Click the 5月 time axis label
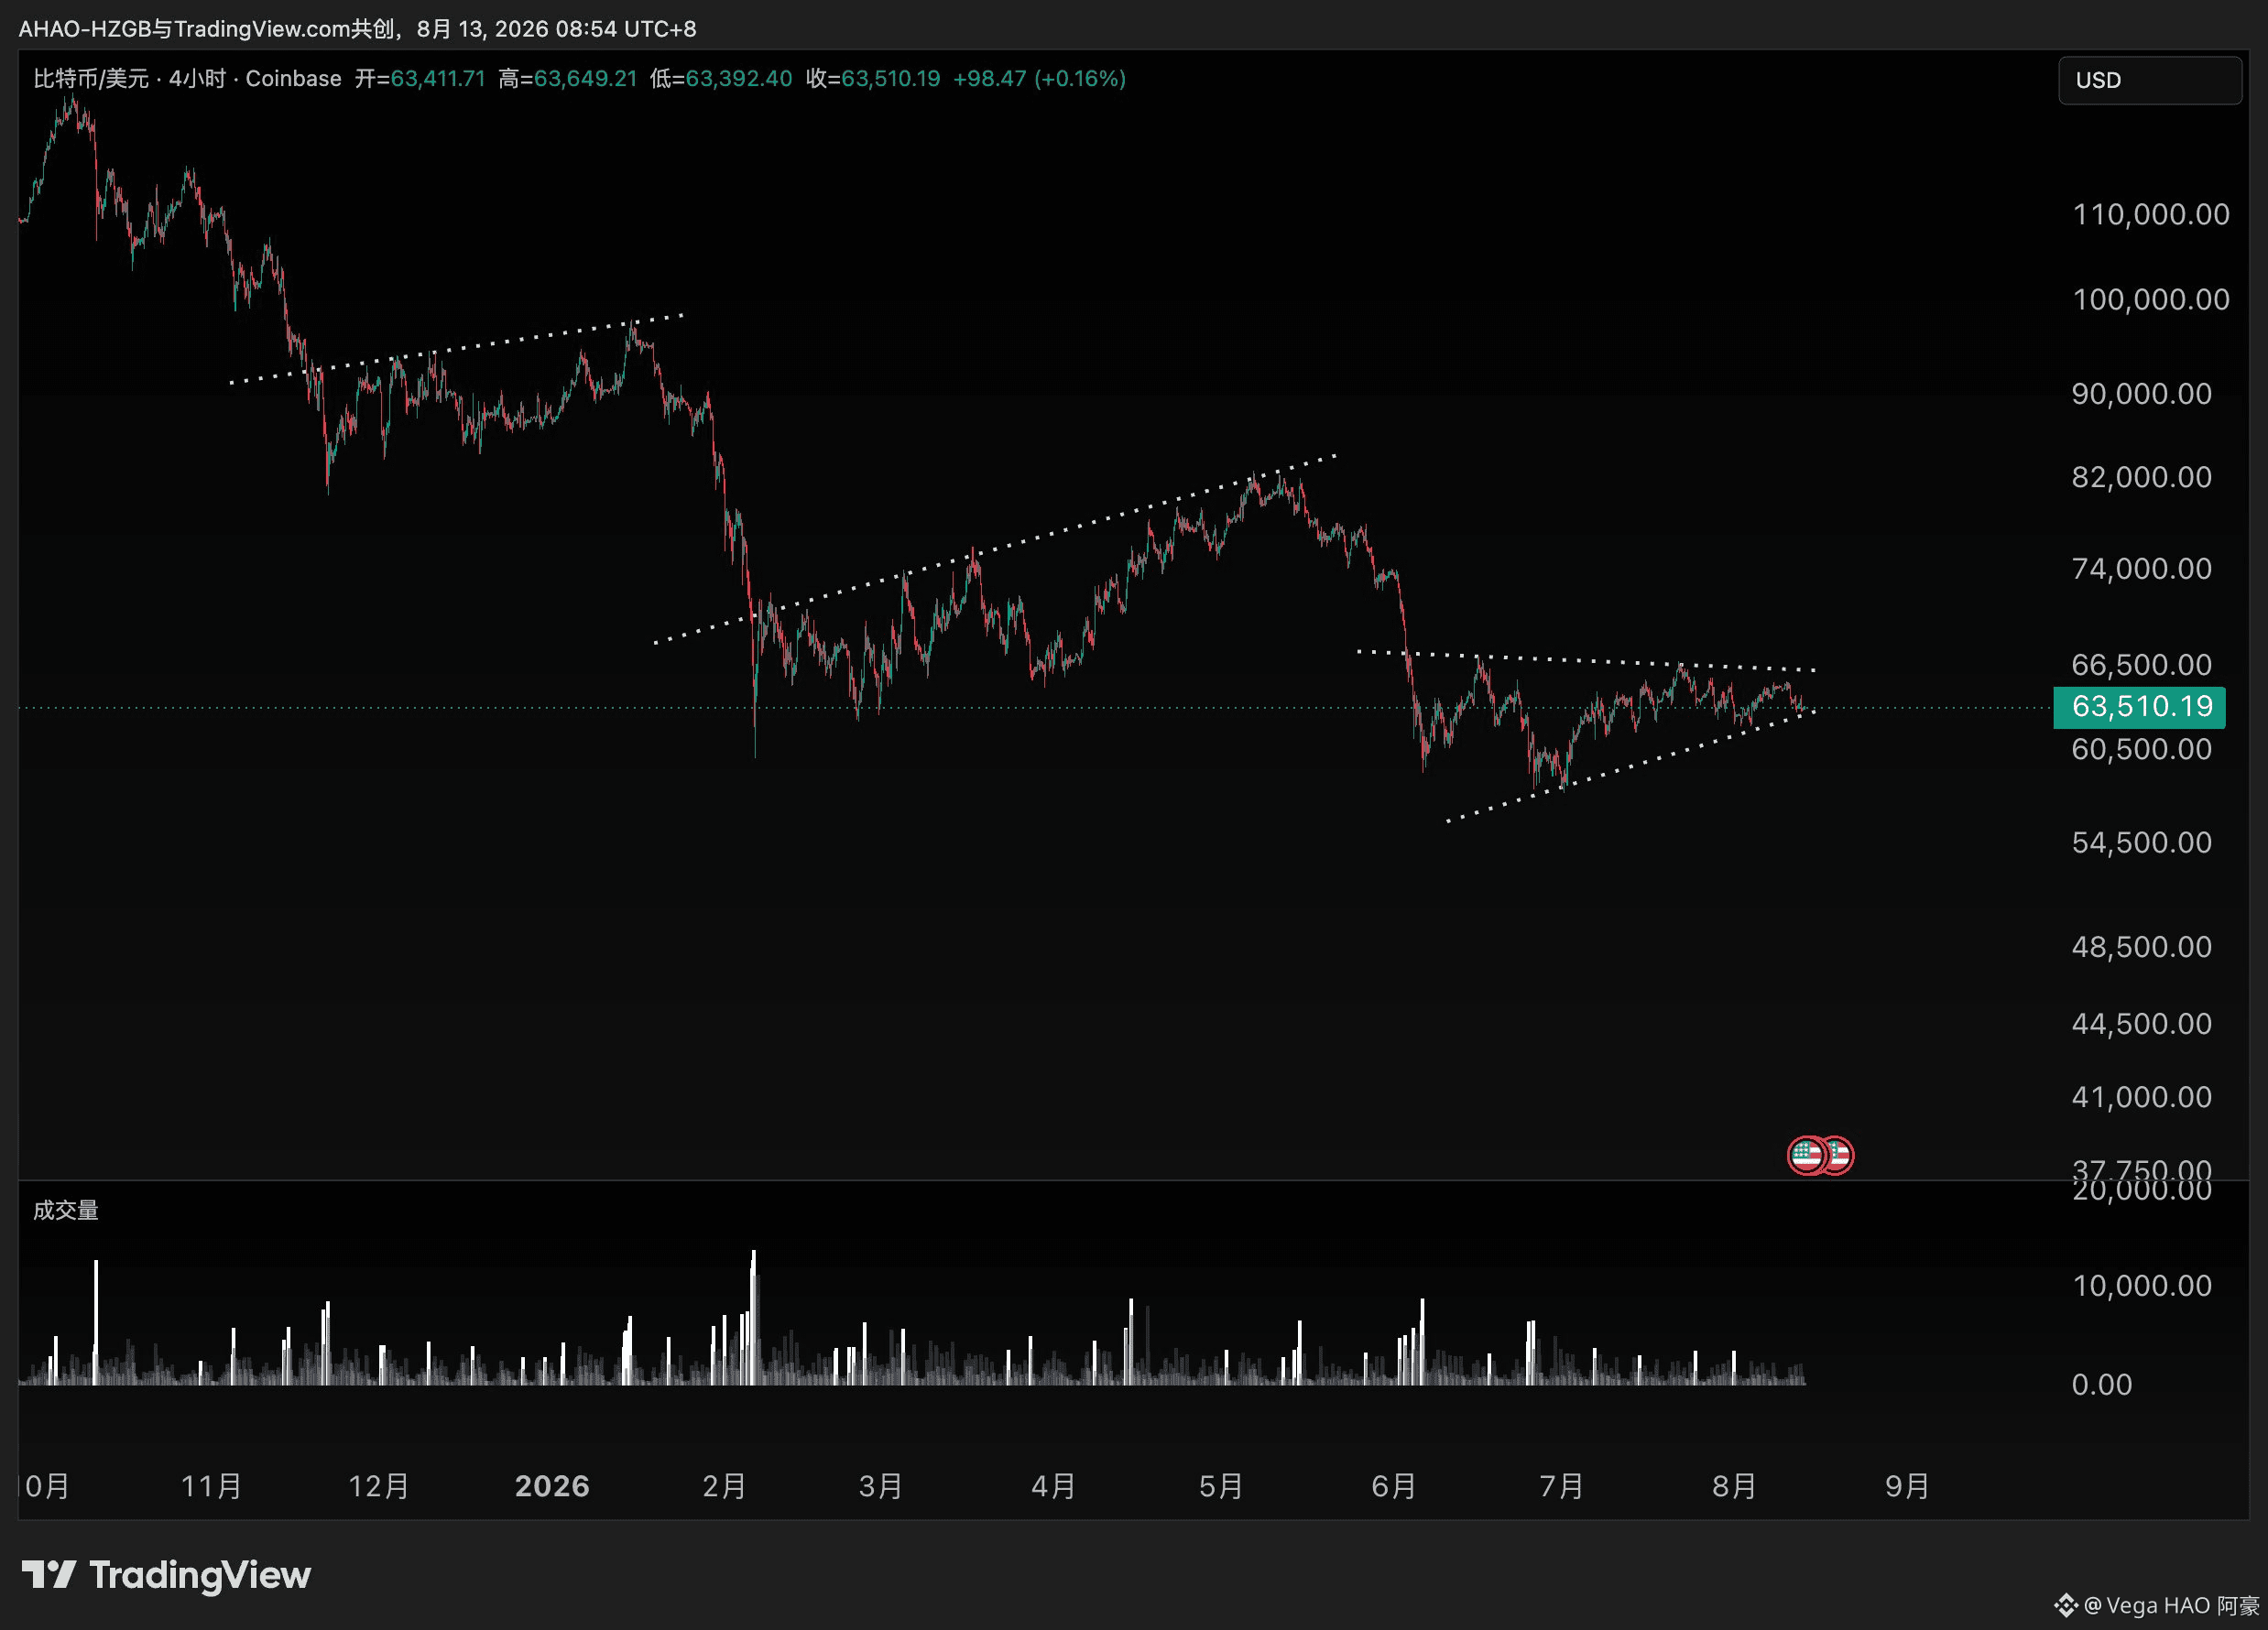 pyautogui.click(x=1221, y=1486)
